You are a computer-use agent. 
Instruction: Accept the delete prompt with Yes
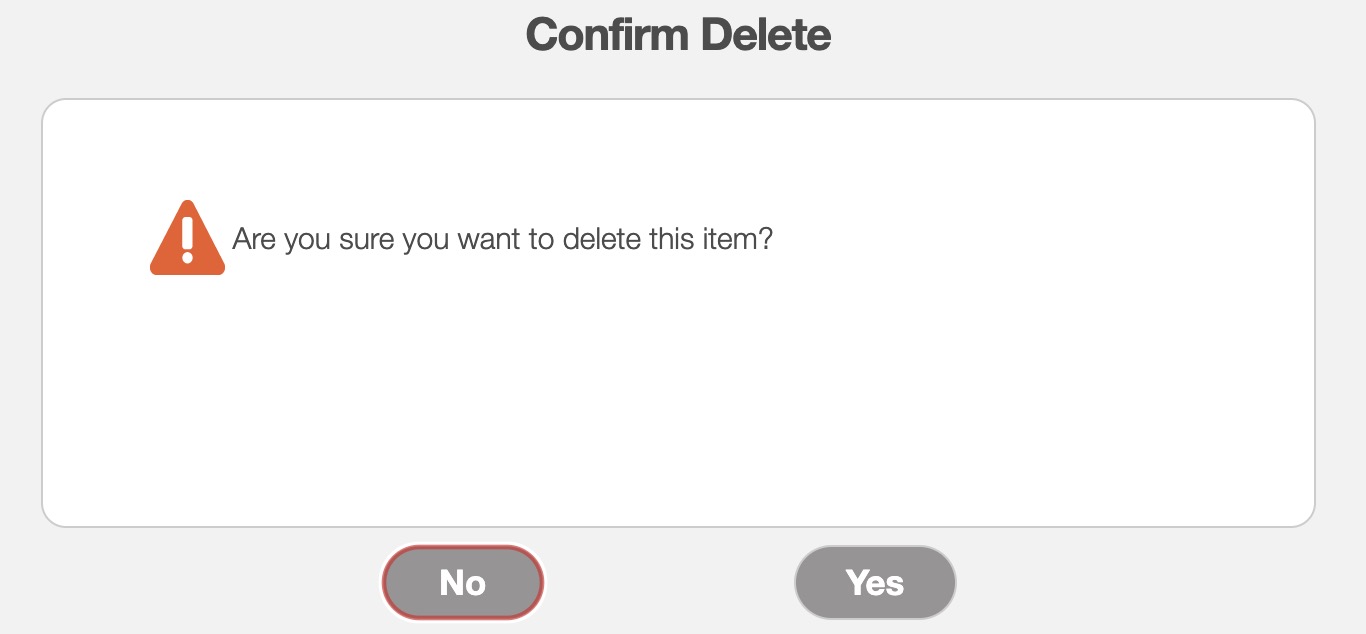[875, 582]
